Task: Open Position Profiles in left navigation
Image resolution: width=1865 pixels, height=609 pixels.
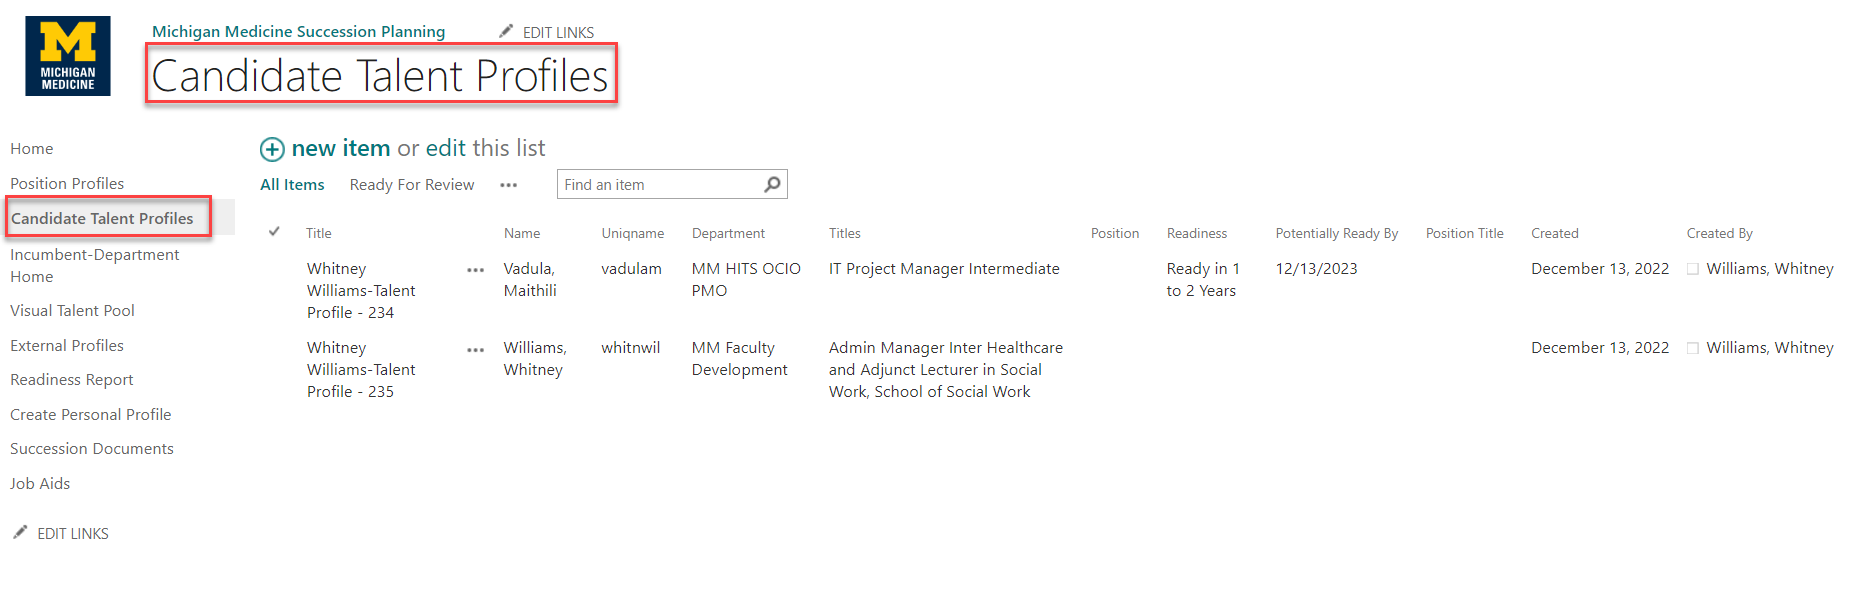Action: pyautogui.click(x=67, y=184)
